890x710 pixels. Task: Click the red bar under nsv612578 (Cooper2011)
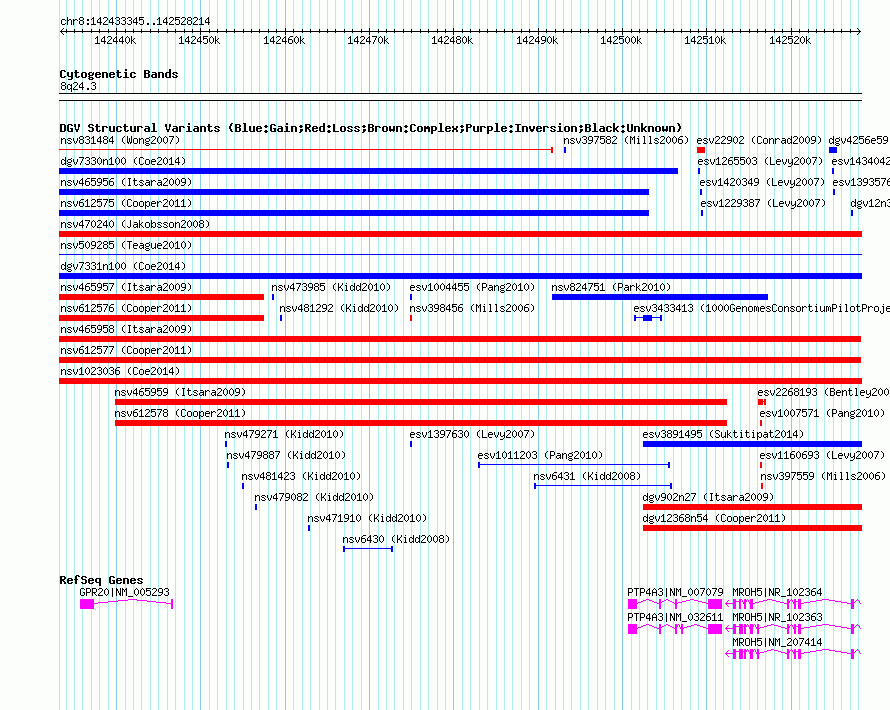point(421,423)
